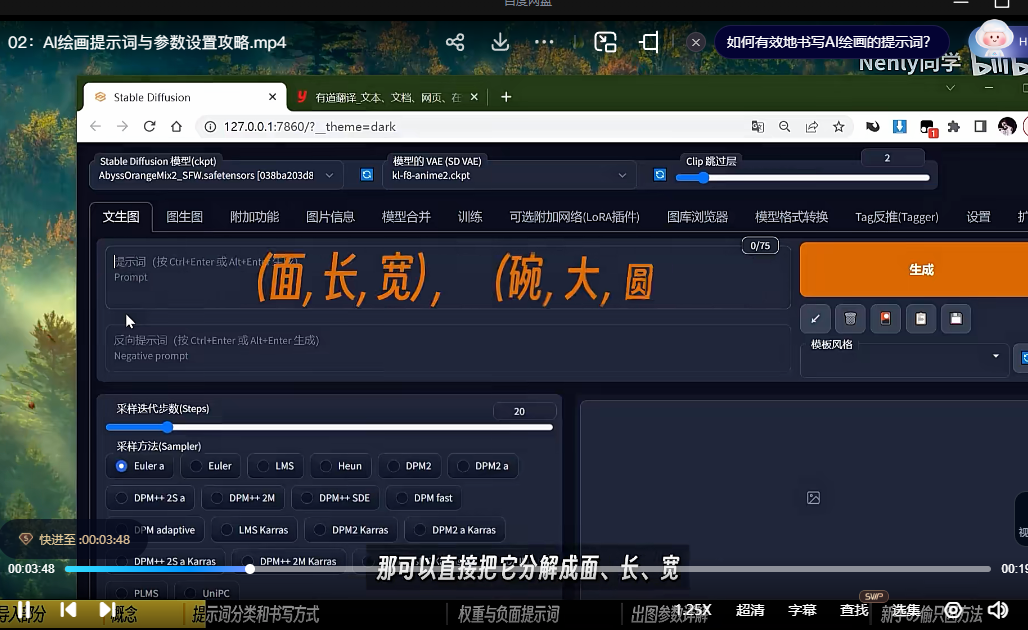The width and height of the screenshot is (1028, 630).
Task: Click the arrow icon to read last parameters
Action: [x=816, y=319]
